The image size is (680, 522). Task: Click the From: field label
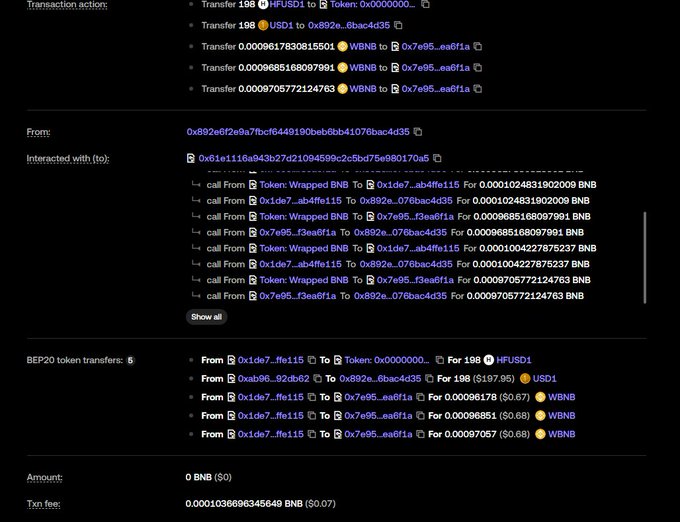[x=38, y=132]
